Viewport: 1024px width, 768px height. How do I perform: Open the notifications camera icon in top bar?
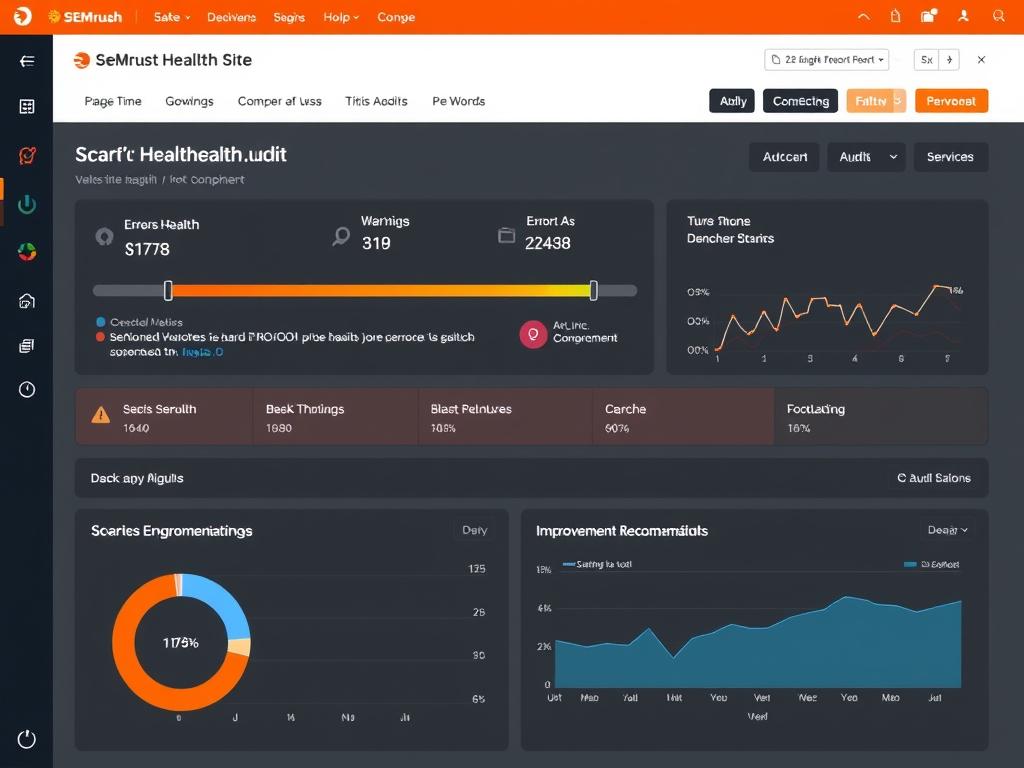929,16
